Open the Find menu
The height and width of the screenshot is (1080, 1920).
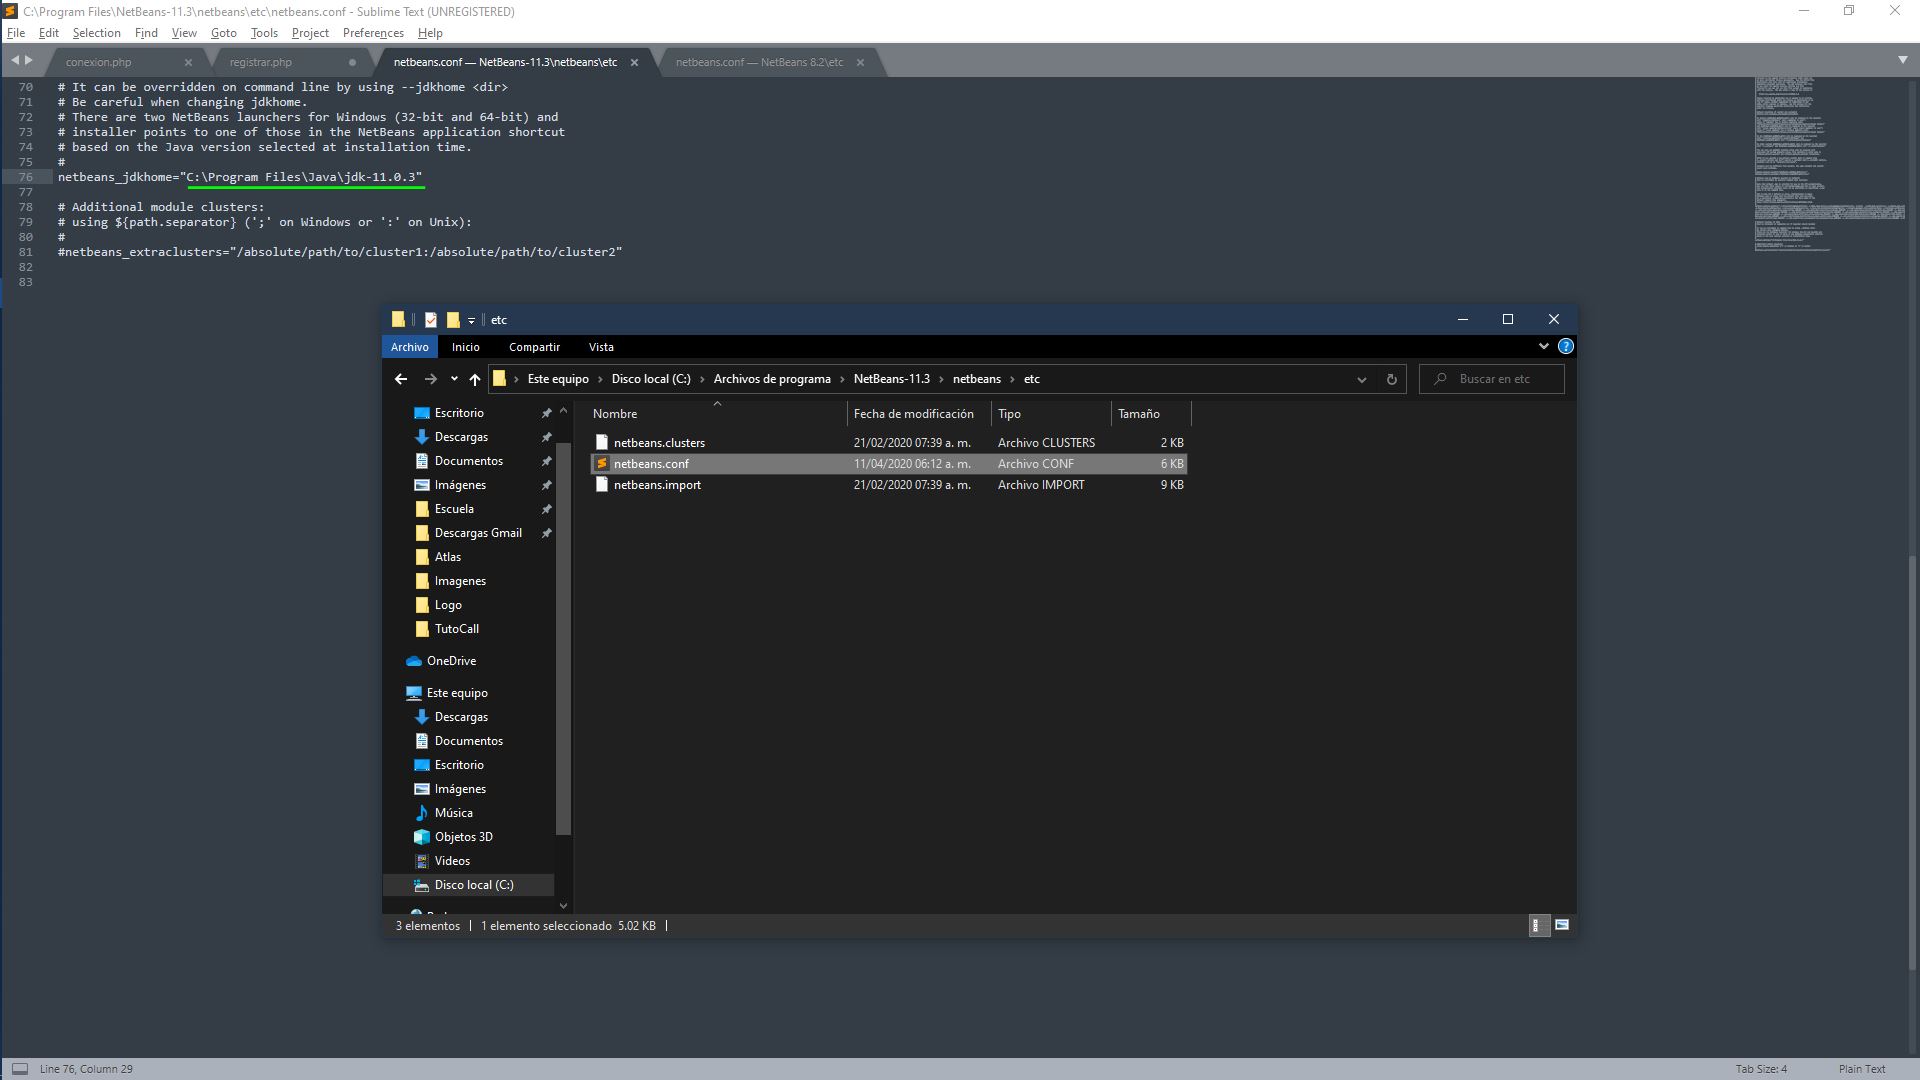click(146, 33)
